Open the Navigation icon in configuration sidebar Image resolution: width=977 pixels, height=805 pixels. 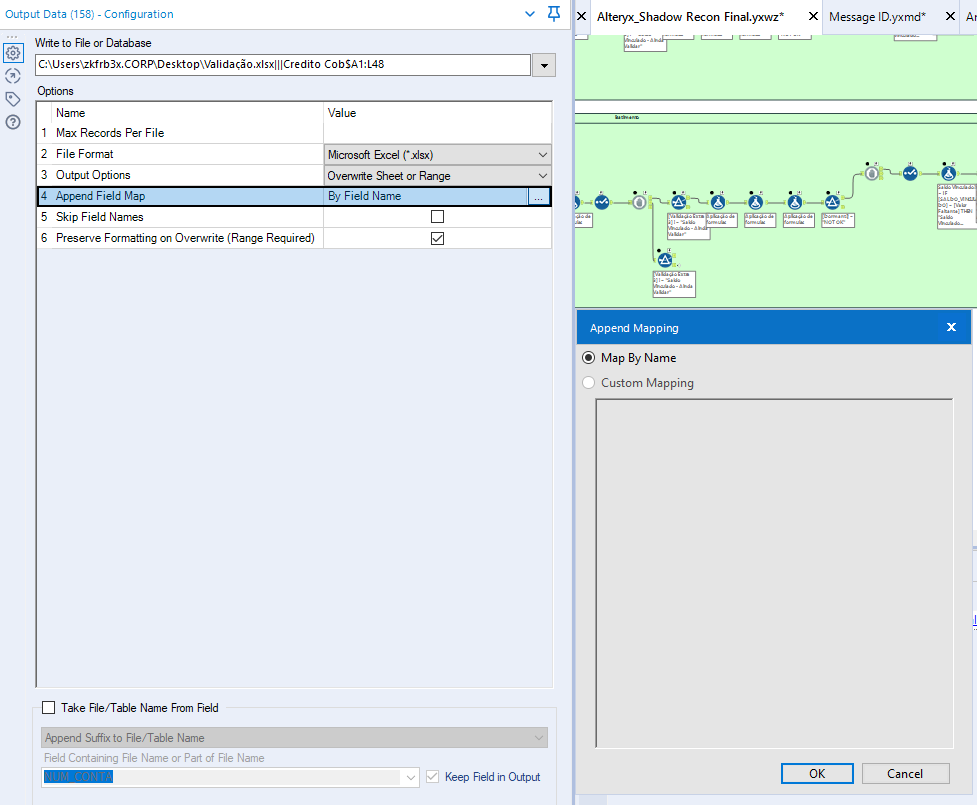[13, 76]
